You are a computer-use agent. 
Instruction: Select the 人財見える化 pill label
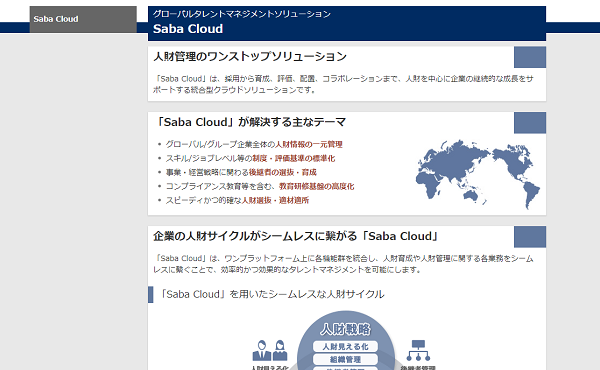(346, 347)
